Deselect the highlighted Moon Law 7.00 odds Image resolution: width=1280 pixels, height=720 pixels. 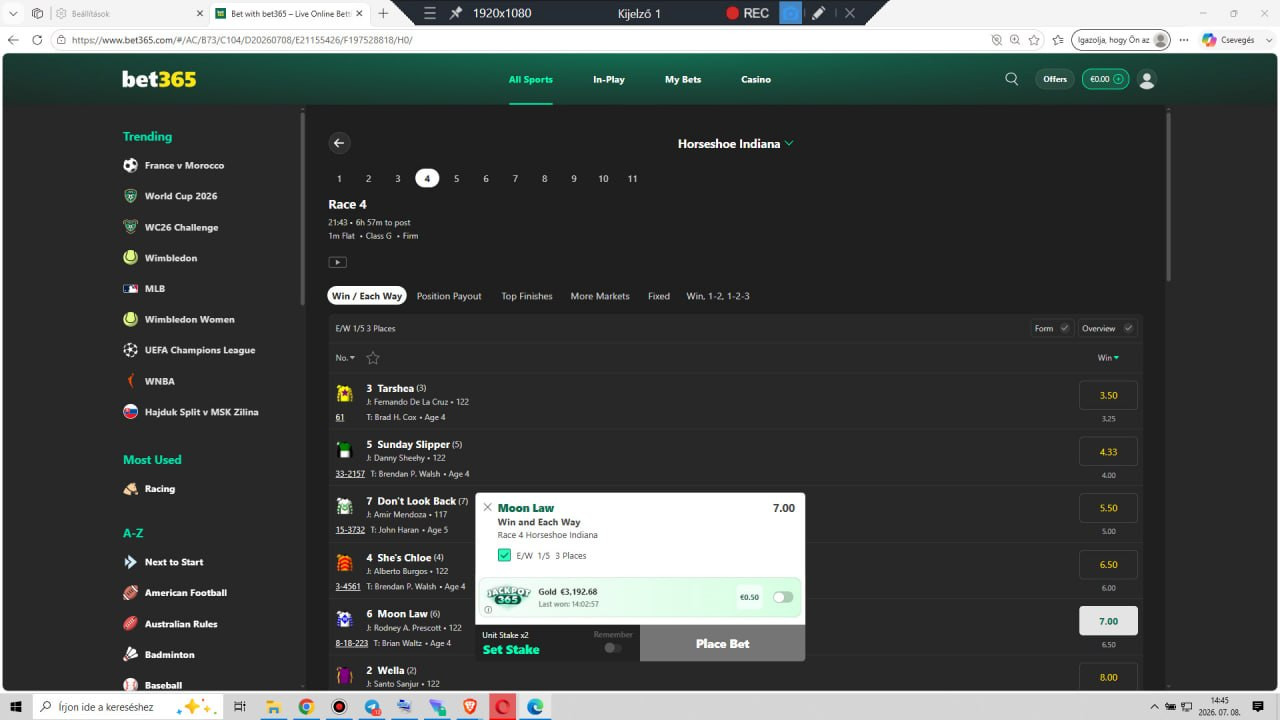coord(1108,621)
